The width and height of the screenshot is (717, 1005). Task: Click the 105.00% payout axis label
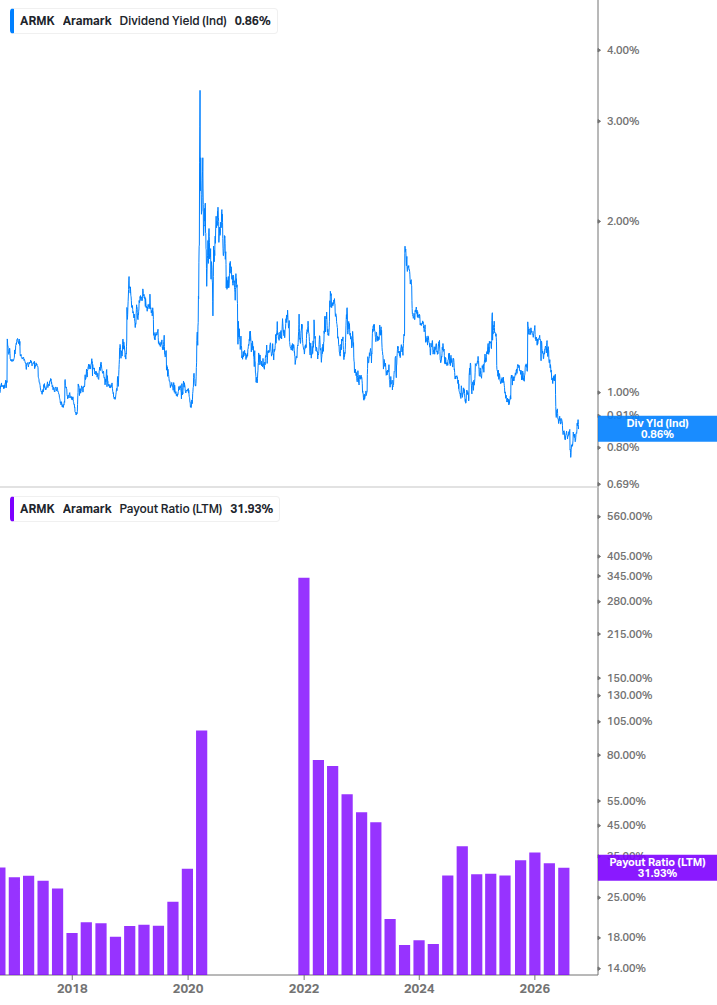point(629,721)
